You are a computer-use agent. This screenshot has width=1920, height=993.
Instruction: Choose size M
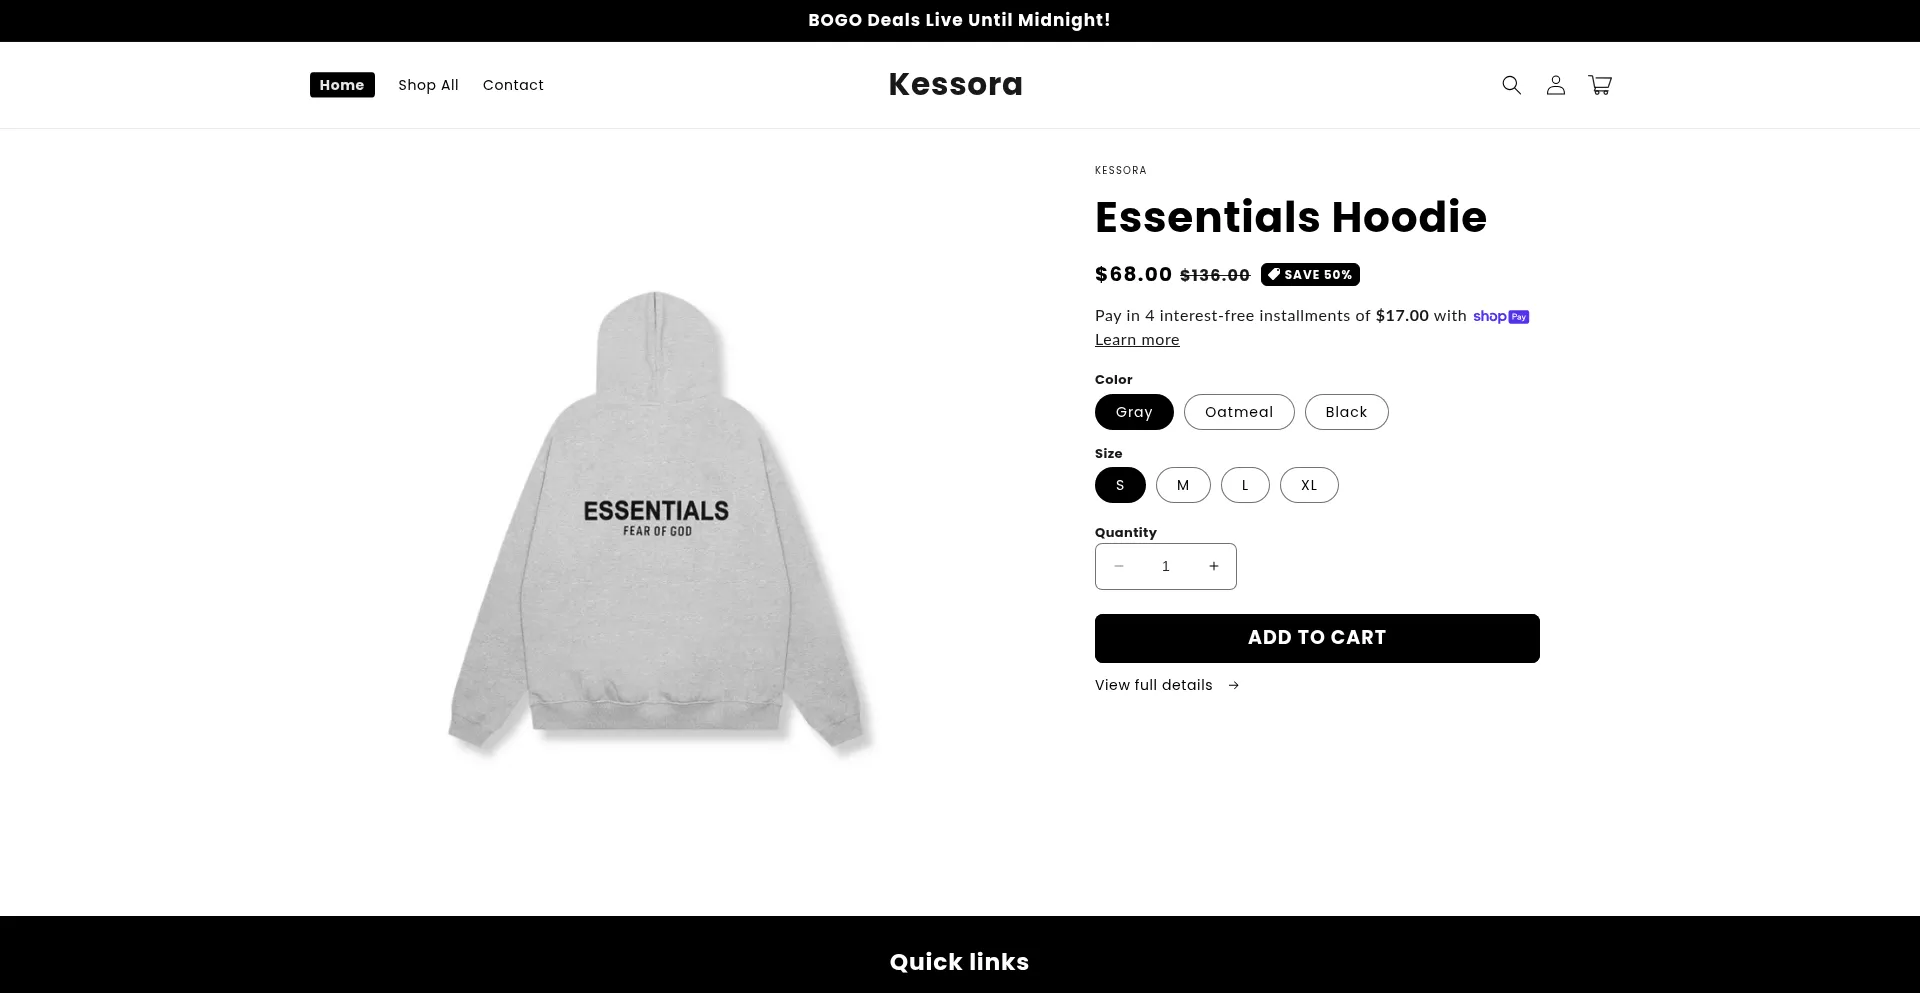1183,485
